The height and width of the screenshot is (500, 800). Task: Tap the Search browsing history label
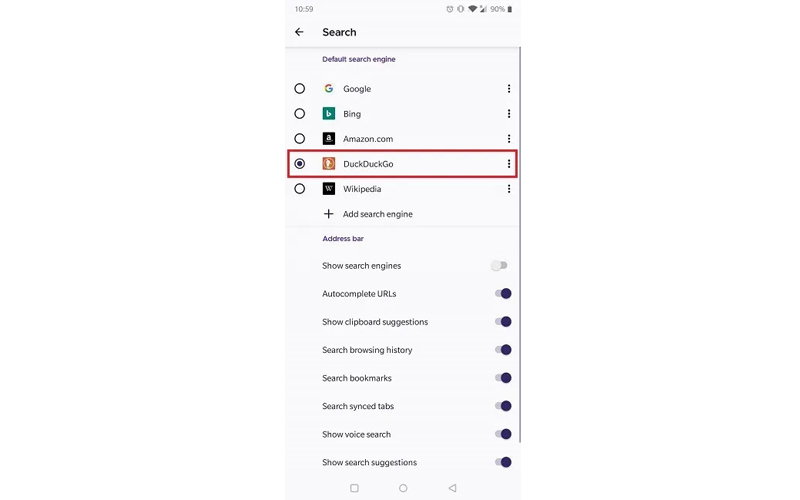click(367, 350)
